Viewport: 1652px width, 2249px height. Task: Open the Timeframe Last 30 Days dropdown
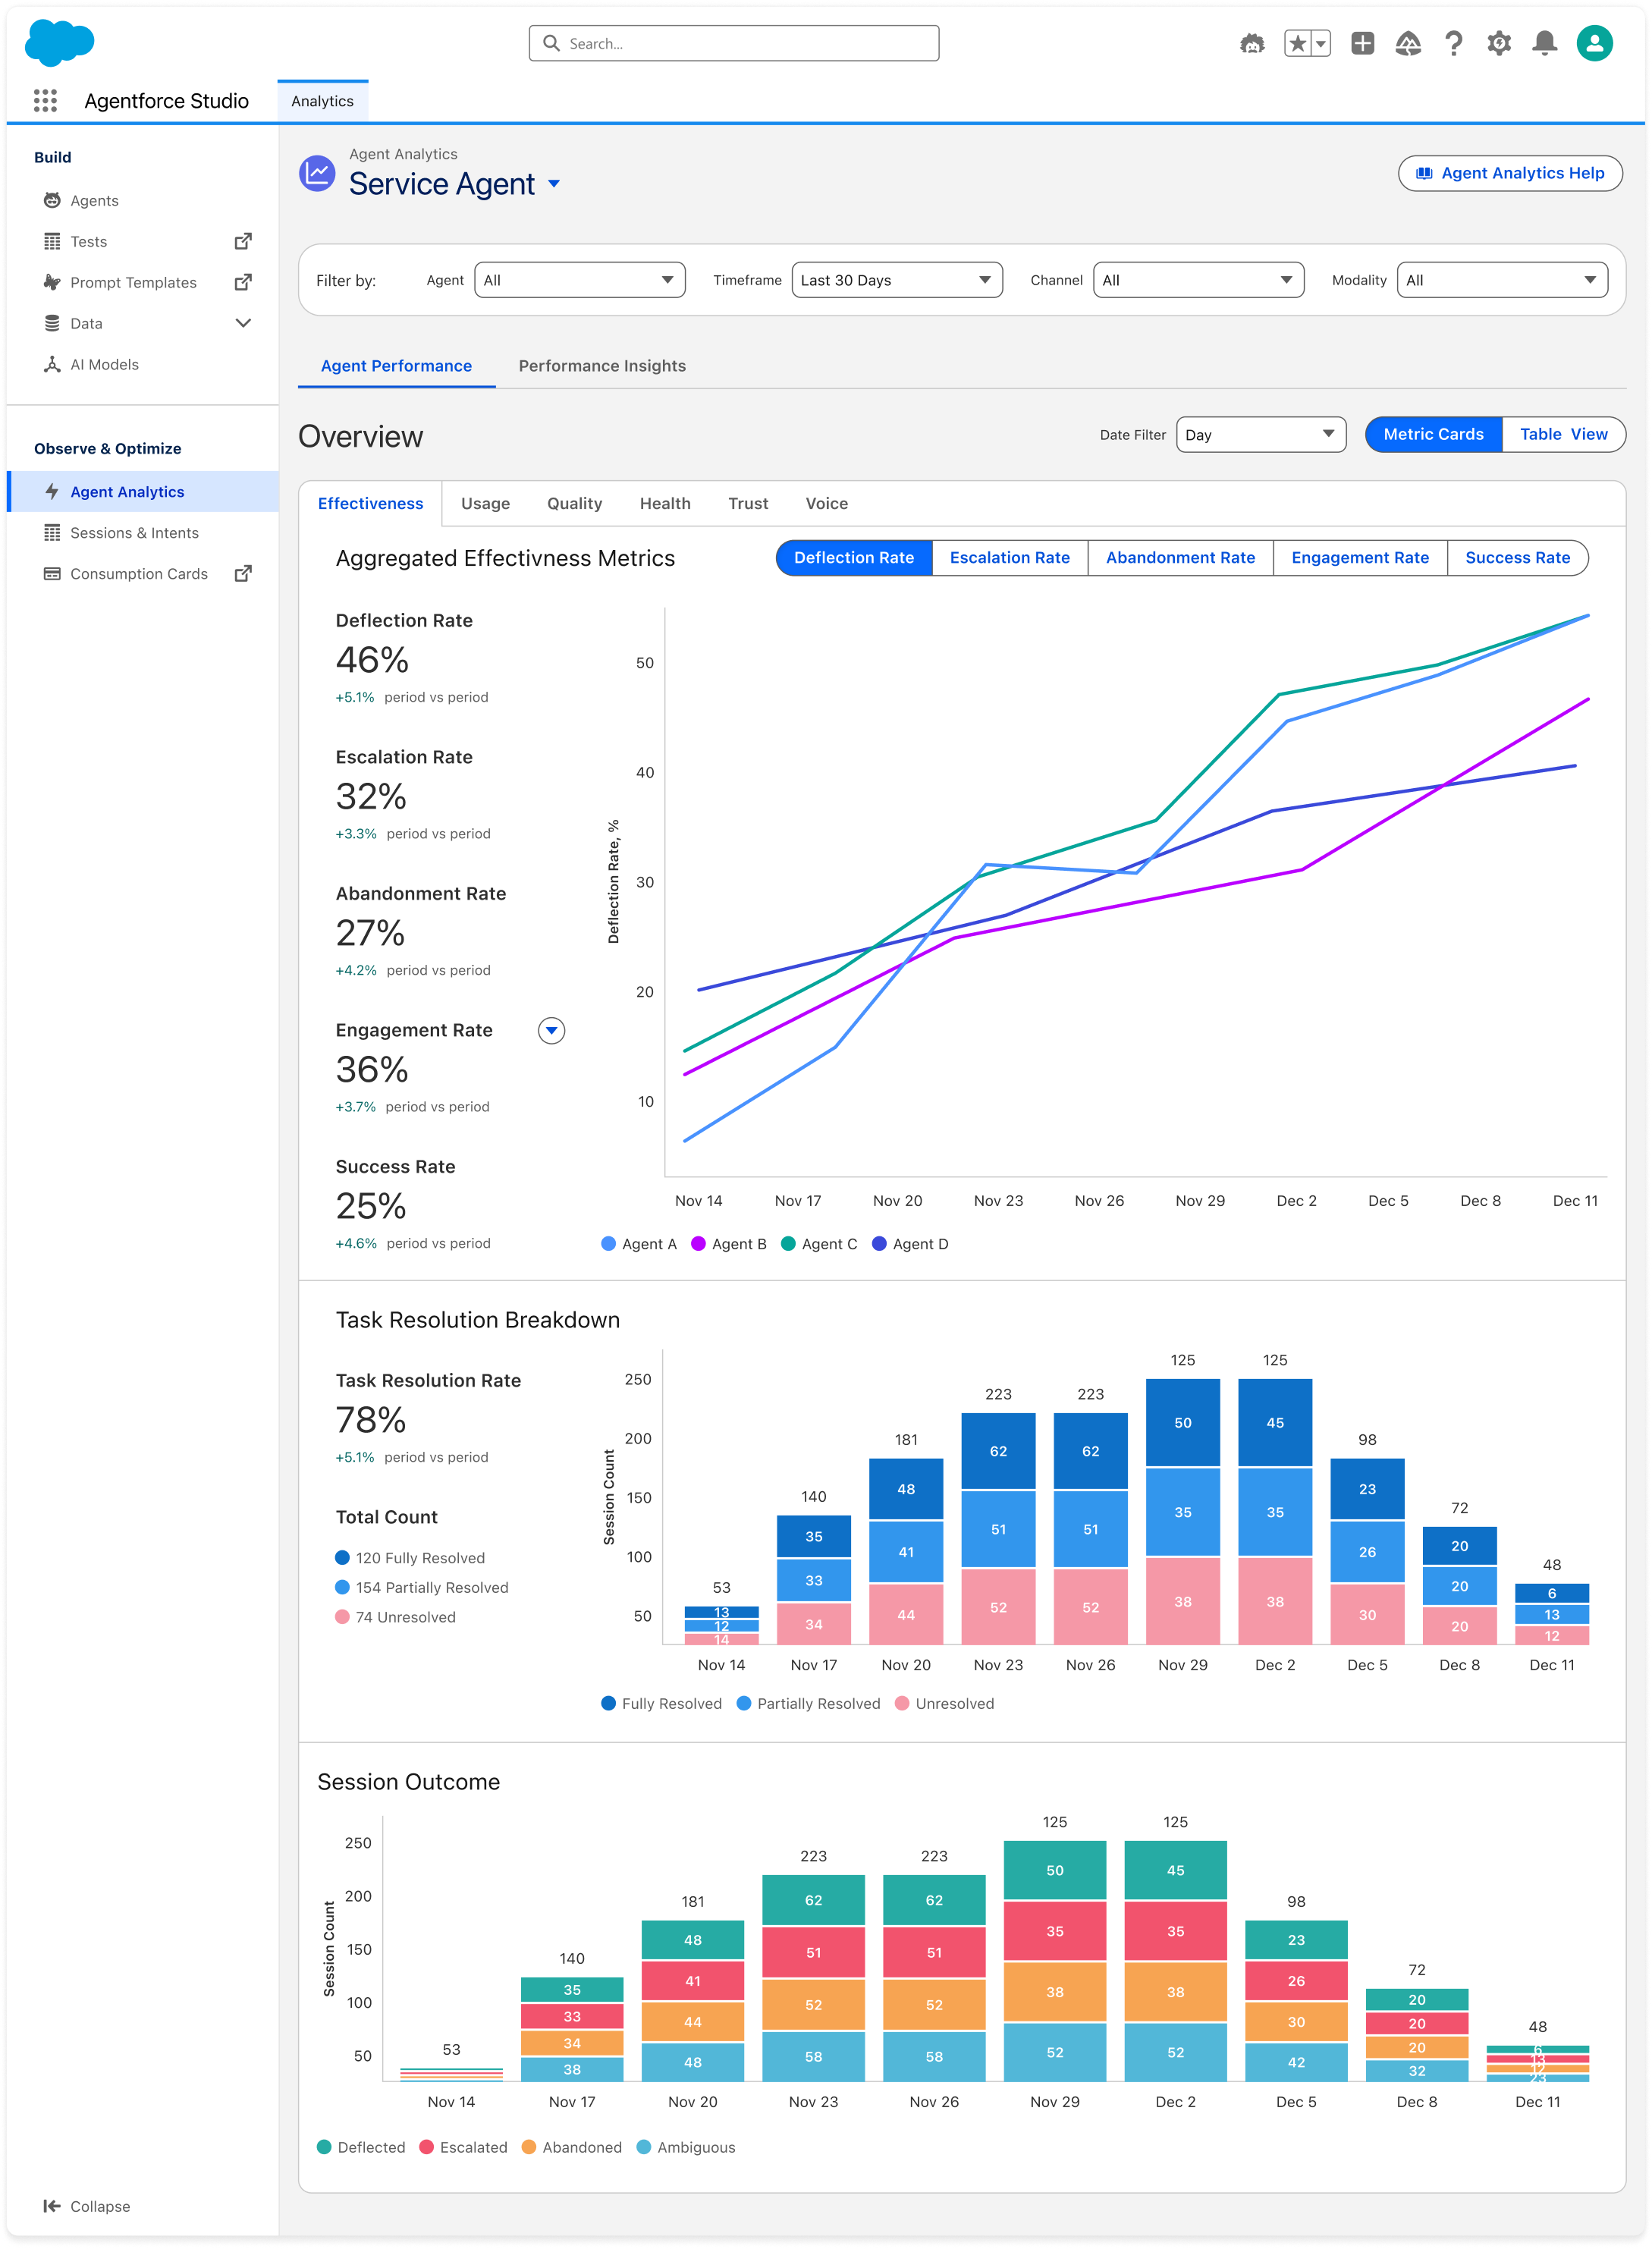[897, 280]
